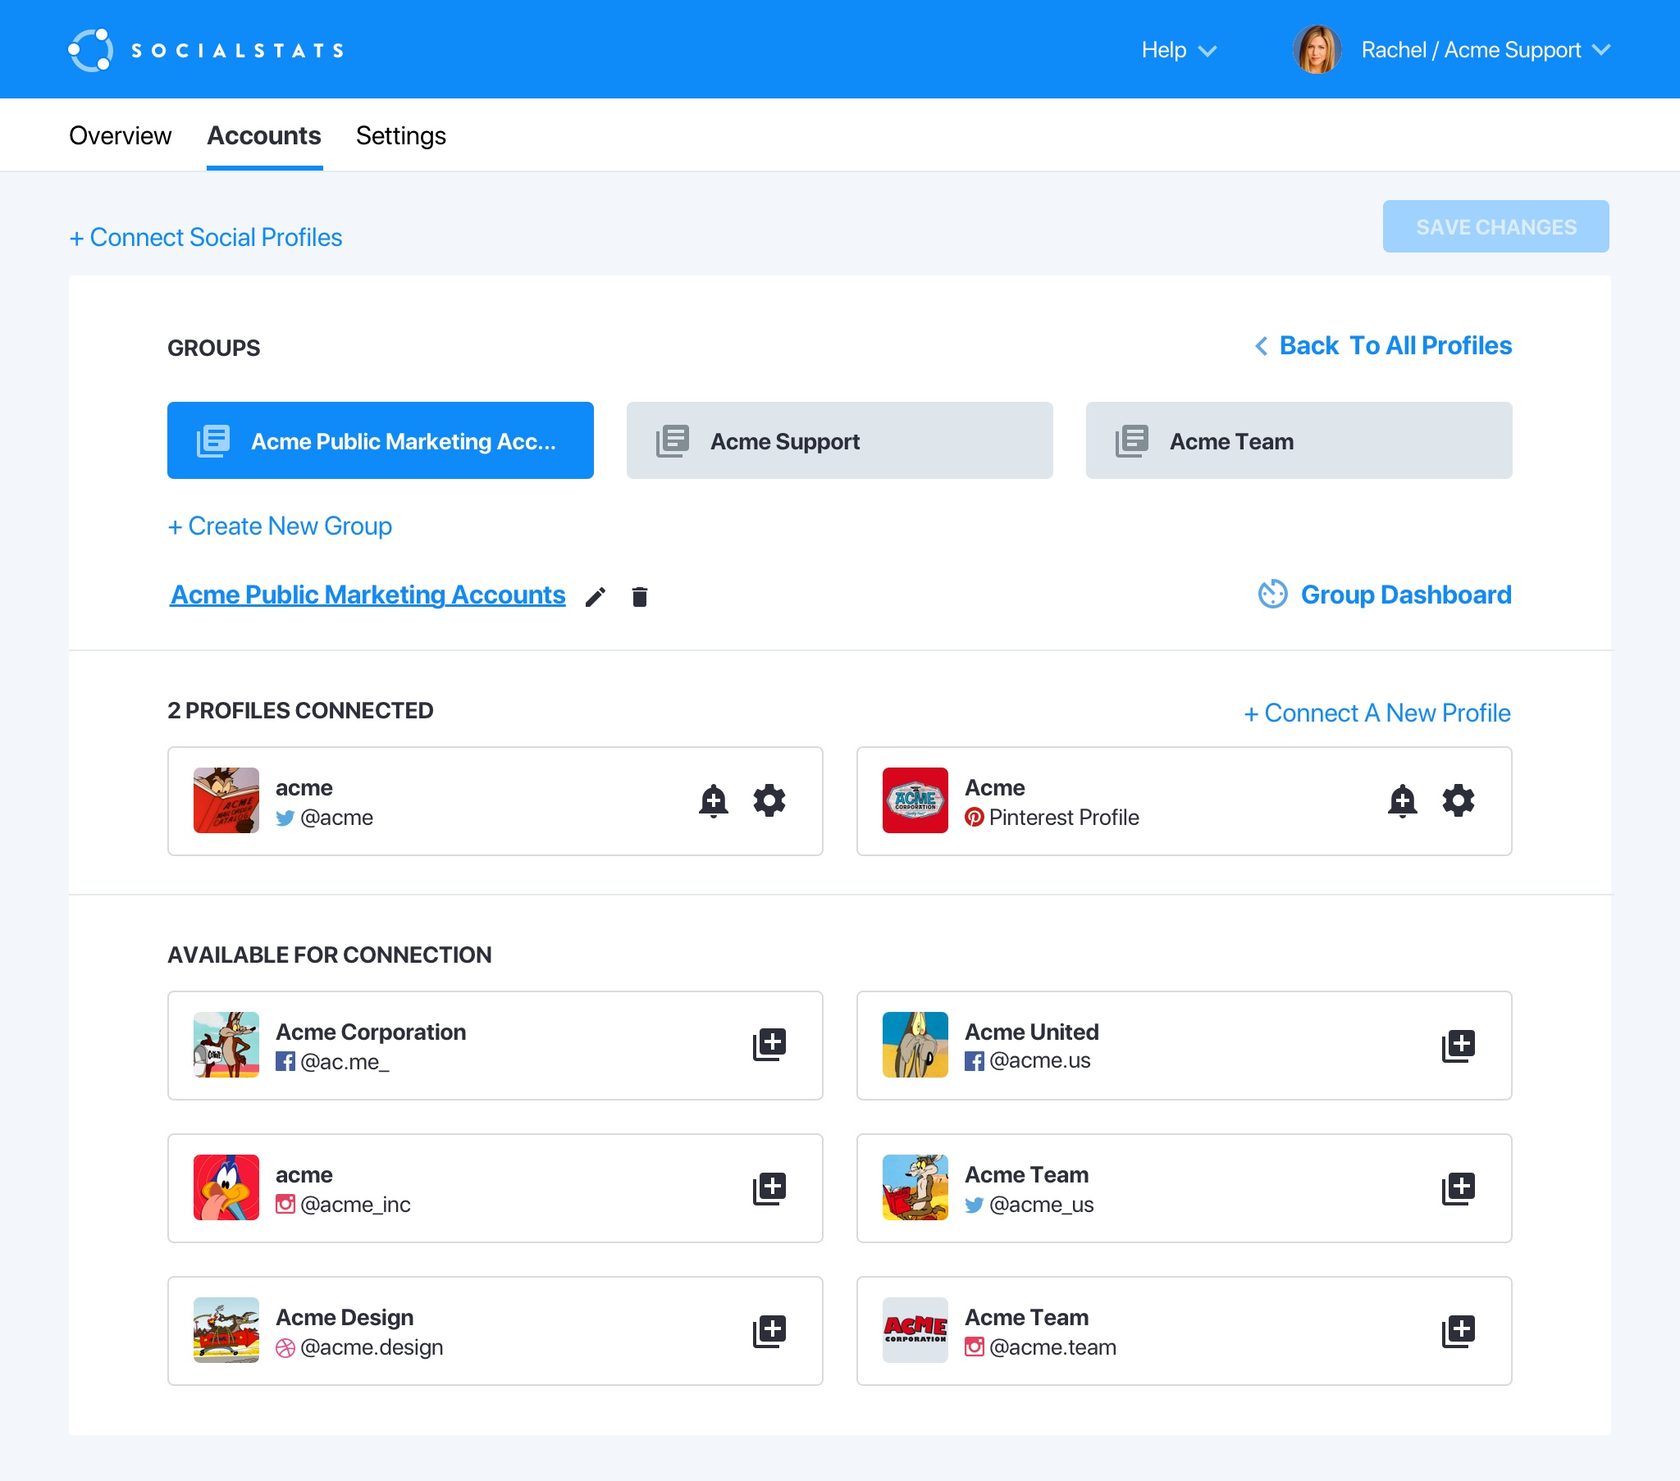Toggle alerts bell on Acme Pinterest profile
Viewport: 1680px width, 1481px height.
[x=1402, y=801]
